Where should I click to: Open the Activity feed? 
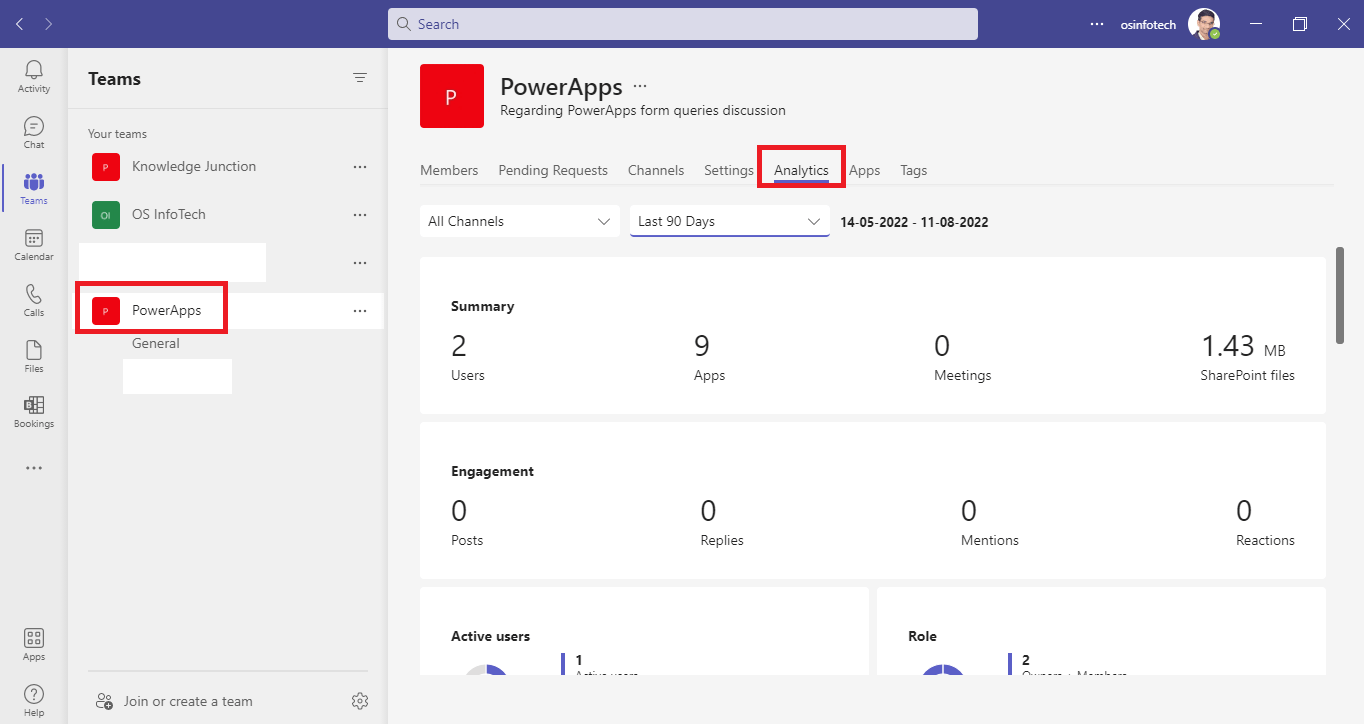point(34,76)
